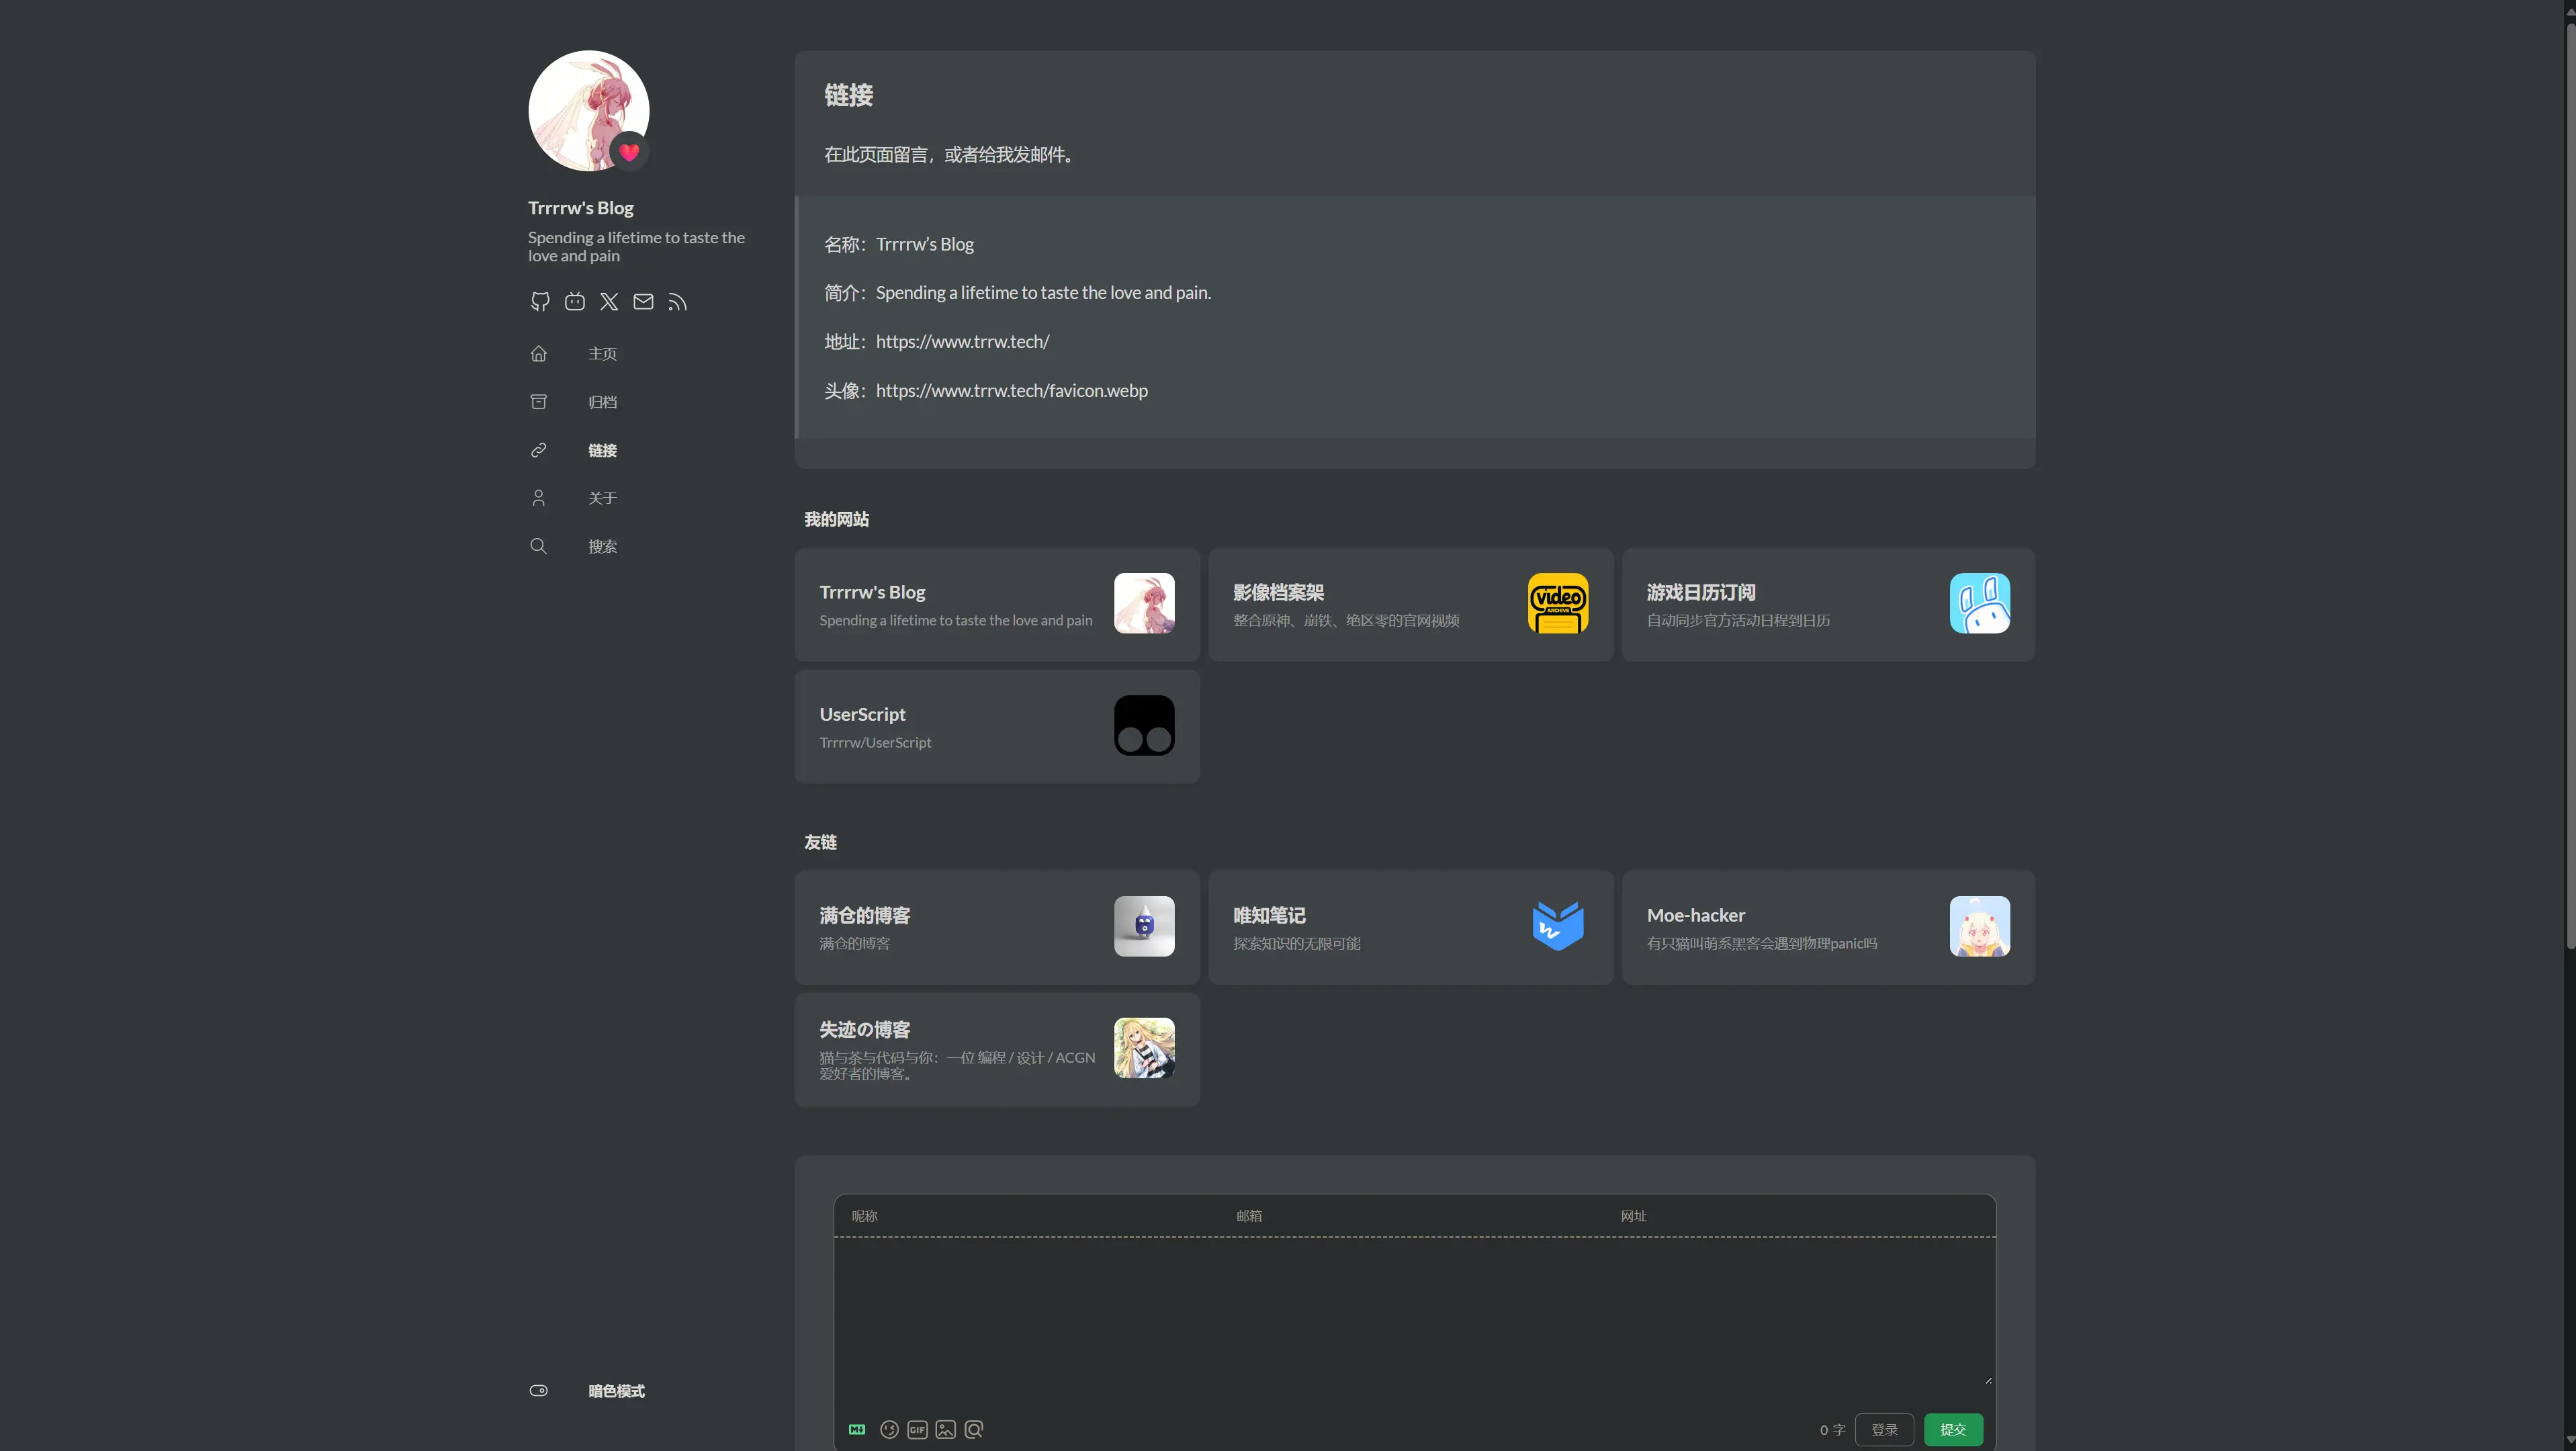Click the email envelope icon

pos(643,301)
